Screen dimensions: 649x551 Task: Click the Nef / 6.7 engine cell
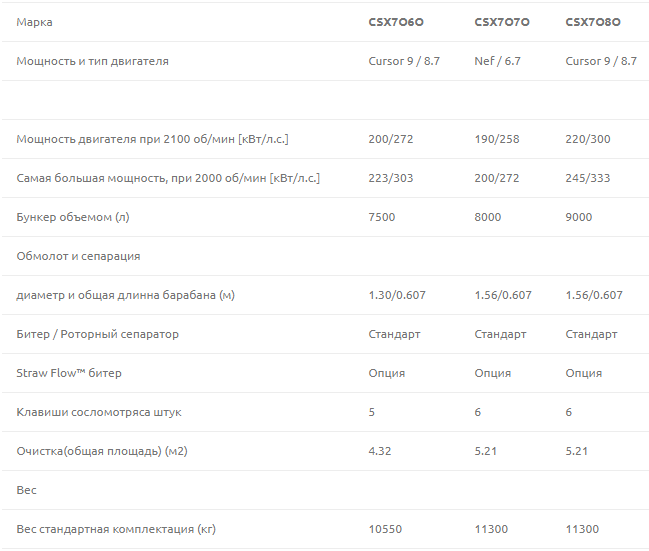coord(497,61)
